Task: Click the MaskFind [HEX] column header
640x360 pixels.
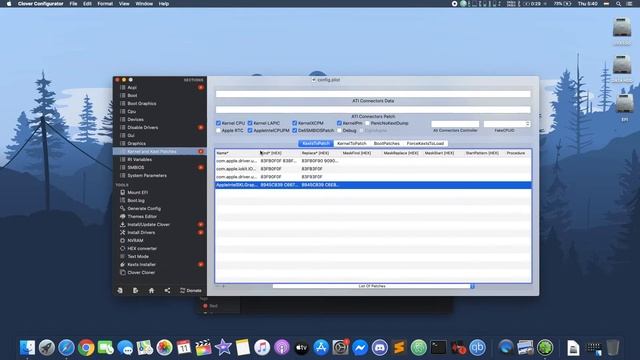Action: click(357, 153)
